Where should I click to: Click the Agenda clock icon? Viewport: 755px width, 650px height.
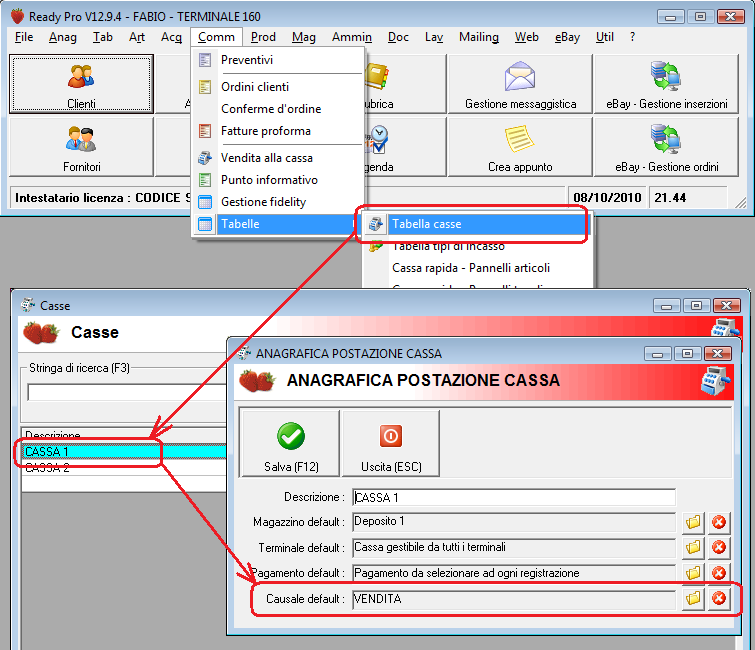click(x=377, y=139)
